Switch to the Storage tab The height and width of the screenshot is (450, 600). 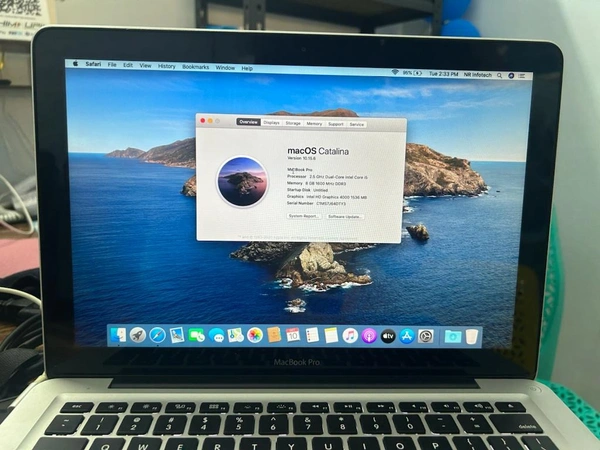[293, 123]
